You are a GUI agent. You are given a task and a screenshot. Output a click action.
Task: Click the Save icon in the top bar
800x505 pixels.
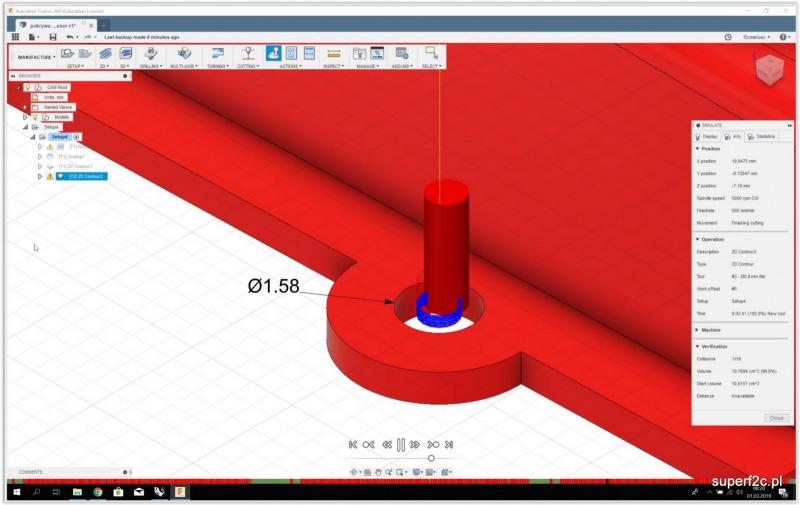tap(53, 37)
